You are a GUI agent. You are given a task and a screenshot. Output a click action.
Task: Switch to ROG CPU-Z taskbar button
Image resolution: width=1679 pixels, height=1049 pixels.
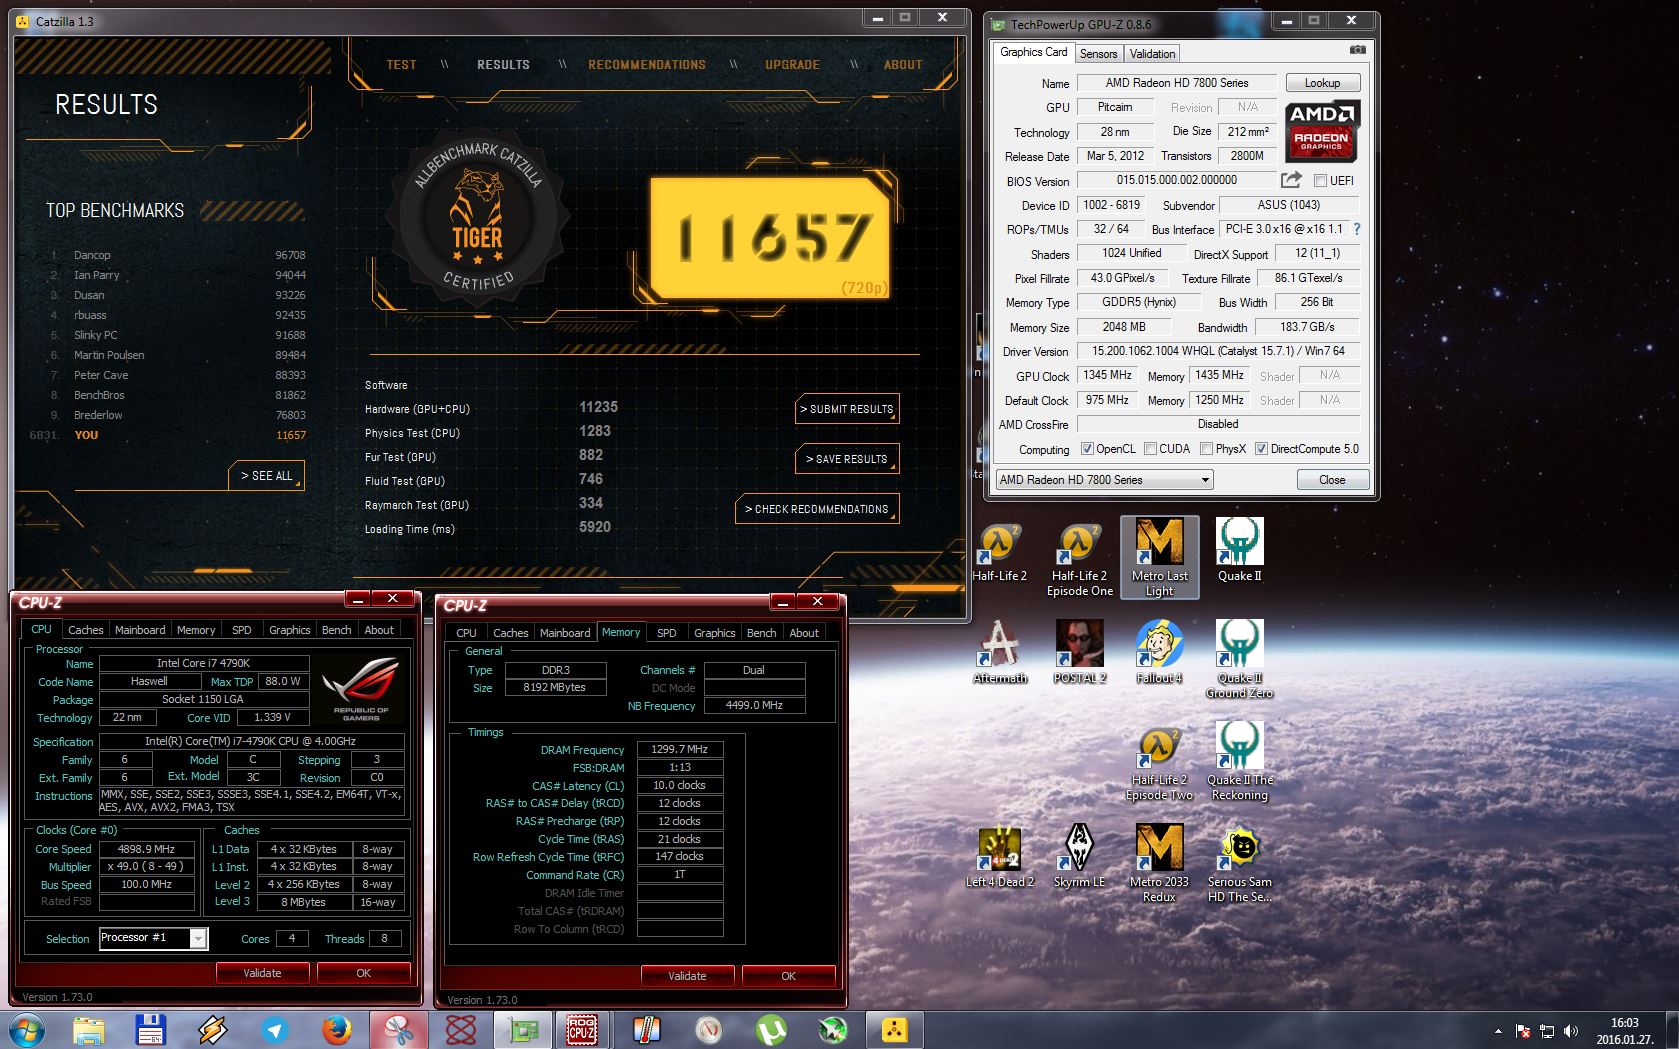(x=582, y=1030)
